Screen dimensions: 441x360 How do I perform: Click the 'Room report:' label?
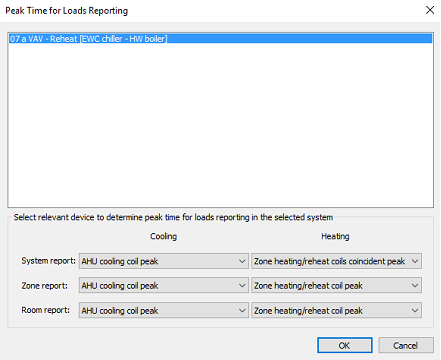(x=46, y=310)
